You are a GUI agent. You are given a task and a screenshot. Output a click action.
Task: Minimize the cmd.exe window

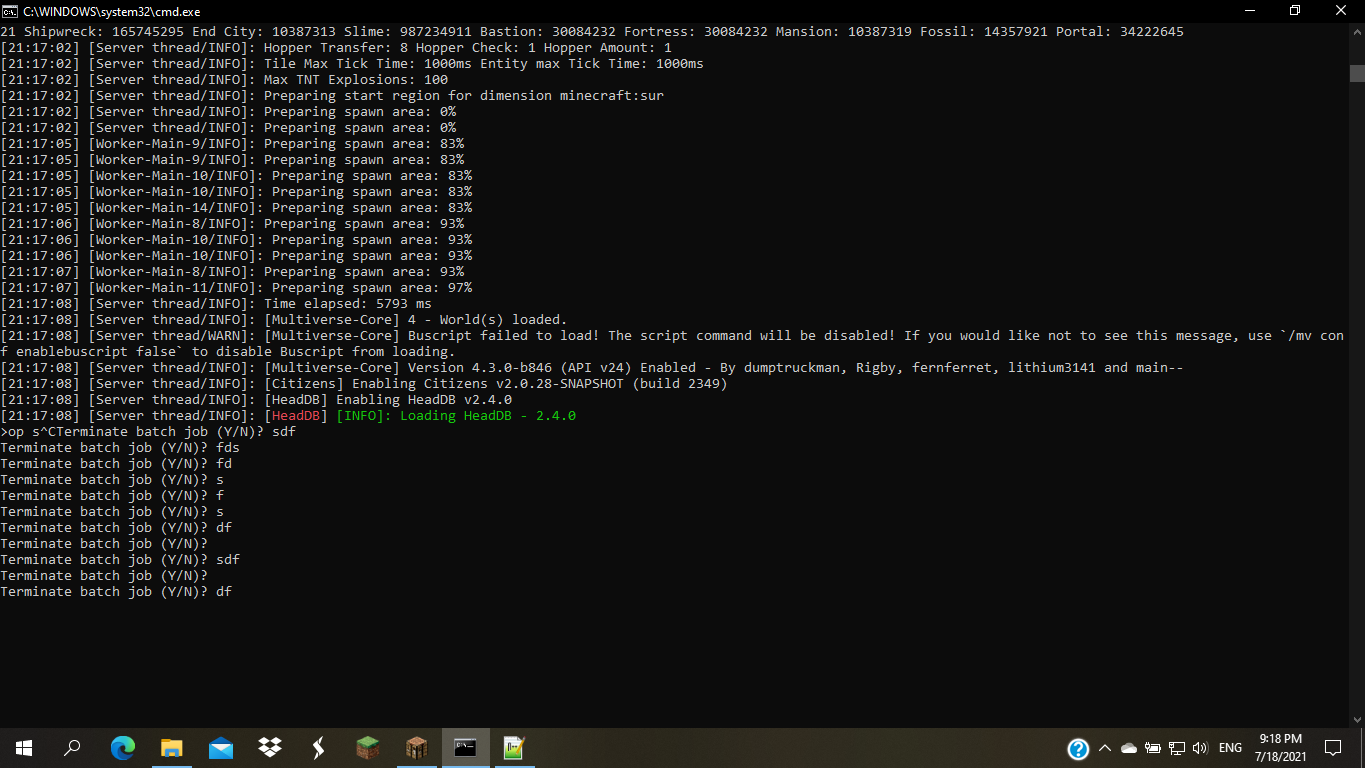[1249, 10]
